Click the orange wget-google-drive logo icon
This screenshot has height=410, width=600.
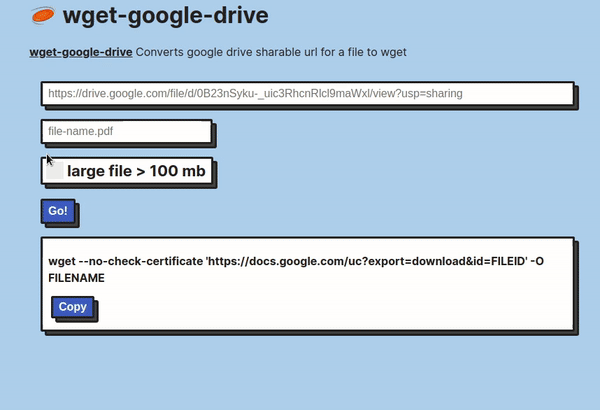43,16
